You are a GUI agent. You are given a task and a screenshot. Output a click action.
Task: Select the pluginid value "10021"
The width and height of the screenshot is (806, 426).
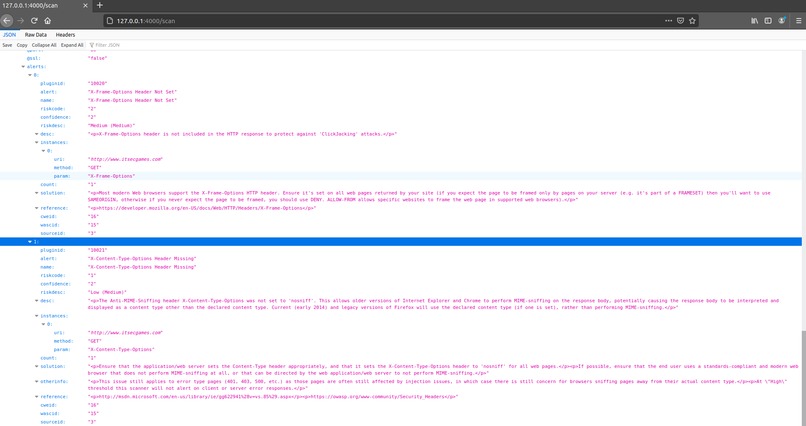coord(97,250)
